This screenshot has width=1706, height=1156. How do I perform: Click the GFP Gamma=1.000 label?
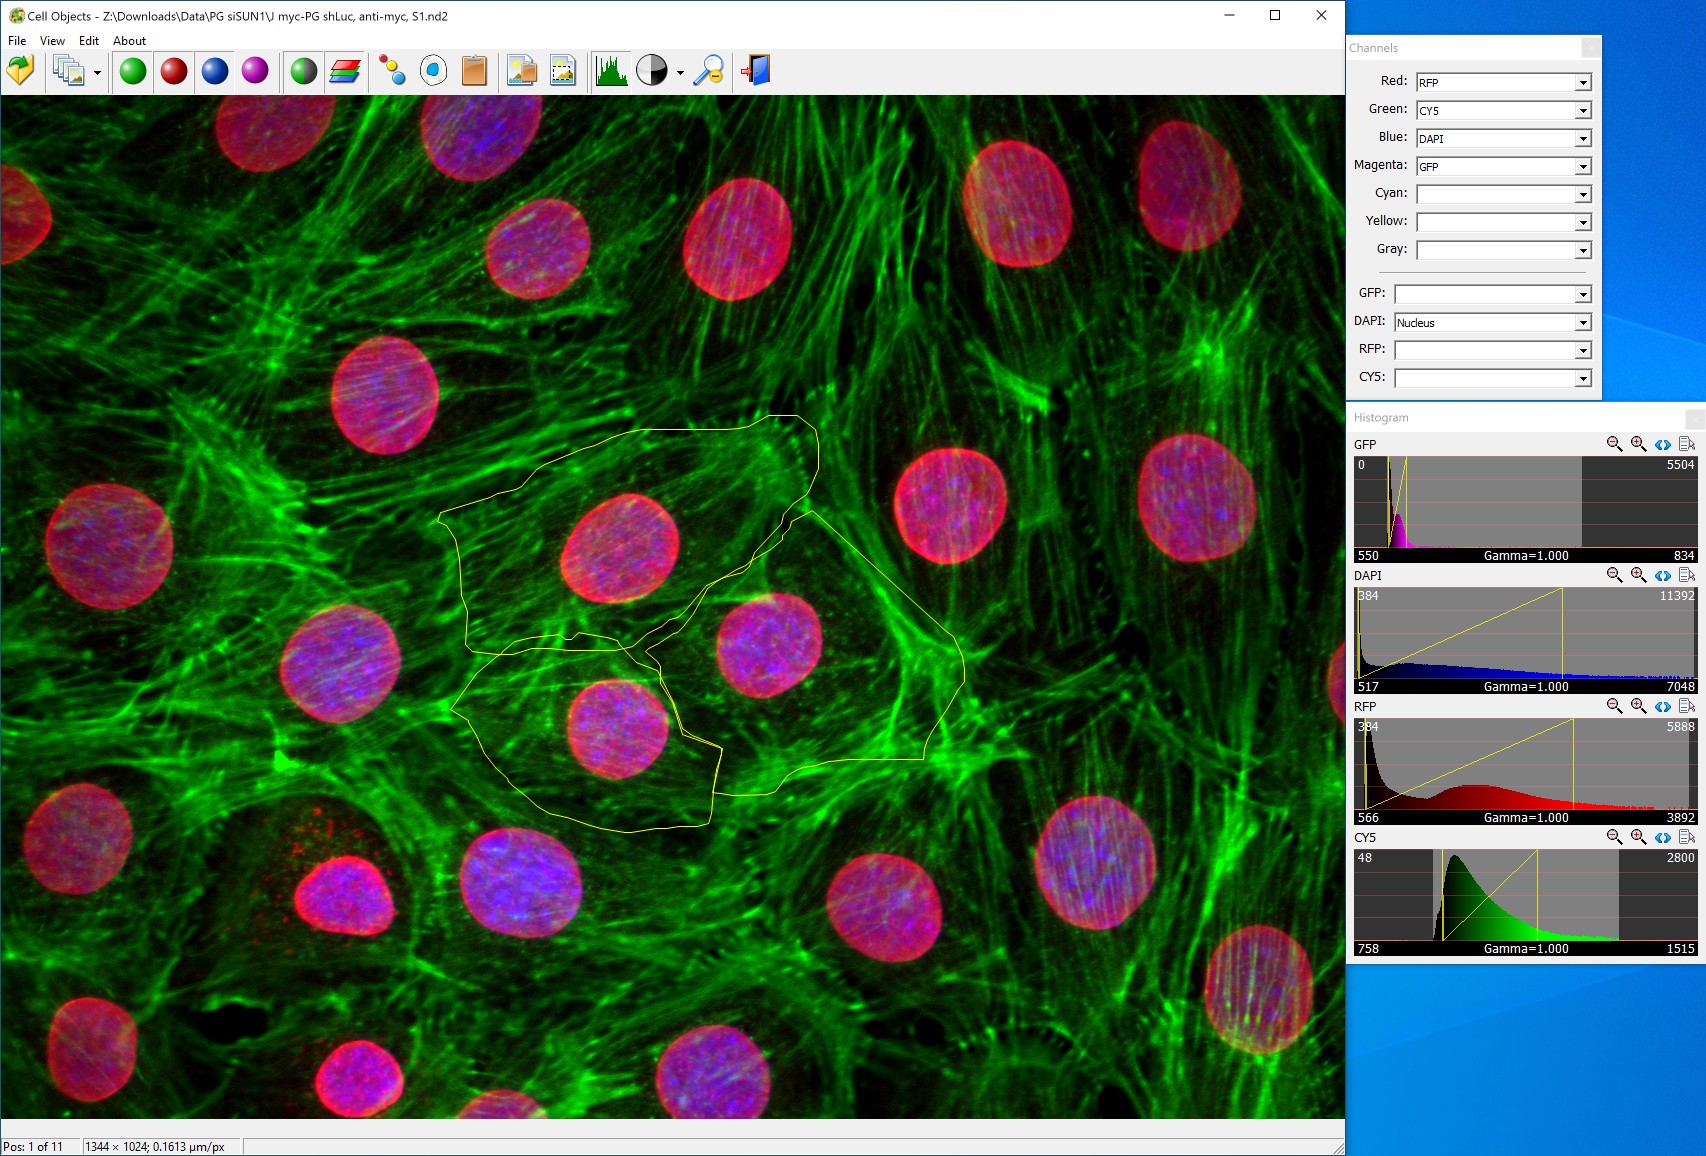click(1526, 556)
